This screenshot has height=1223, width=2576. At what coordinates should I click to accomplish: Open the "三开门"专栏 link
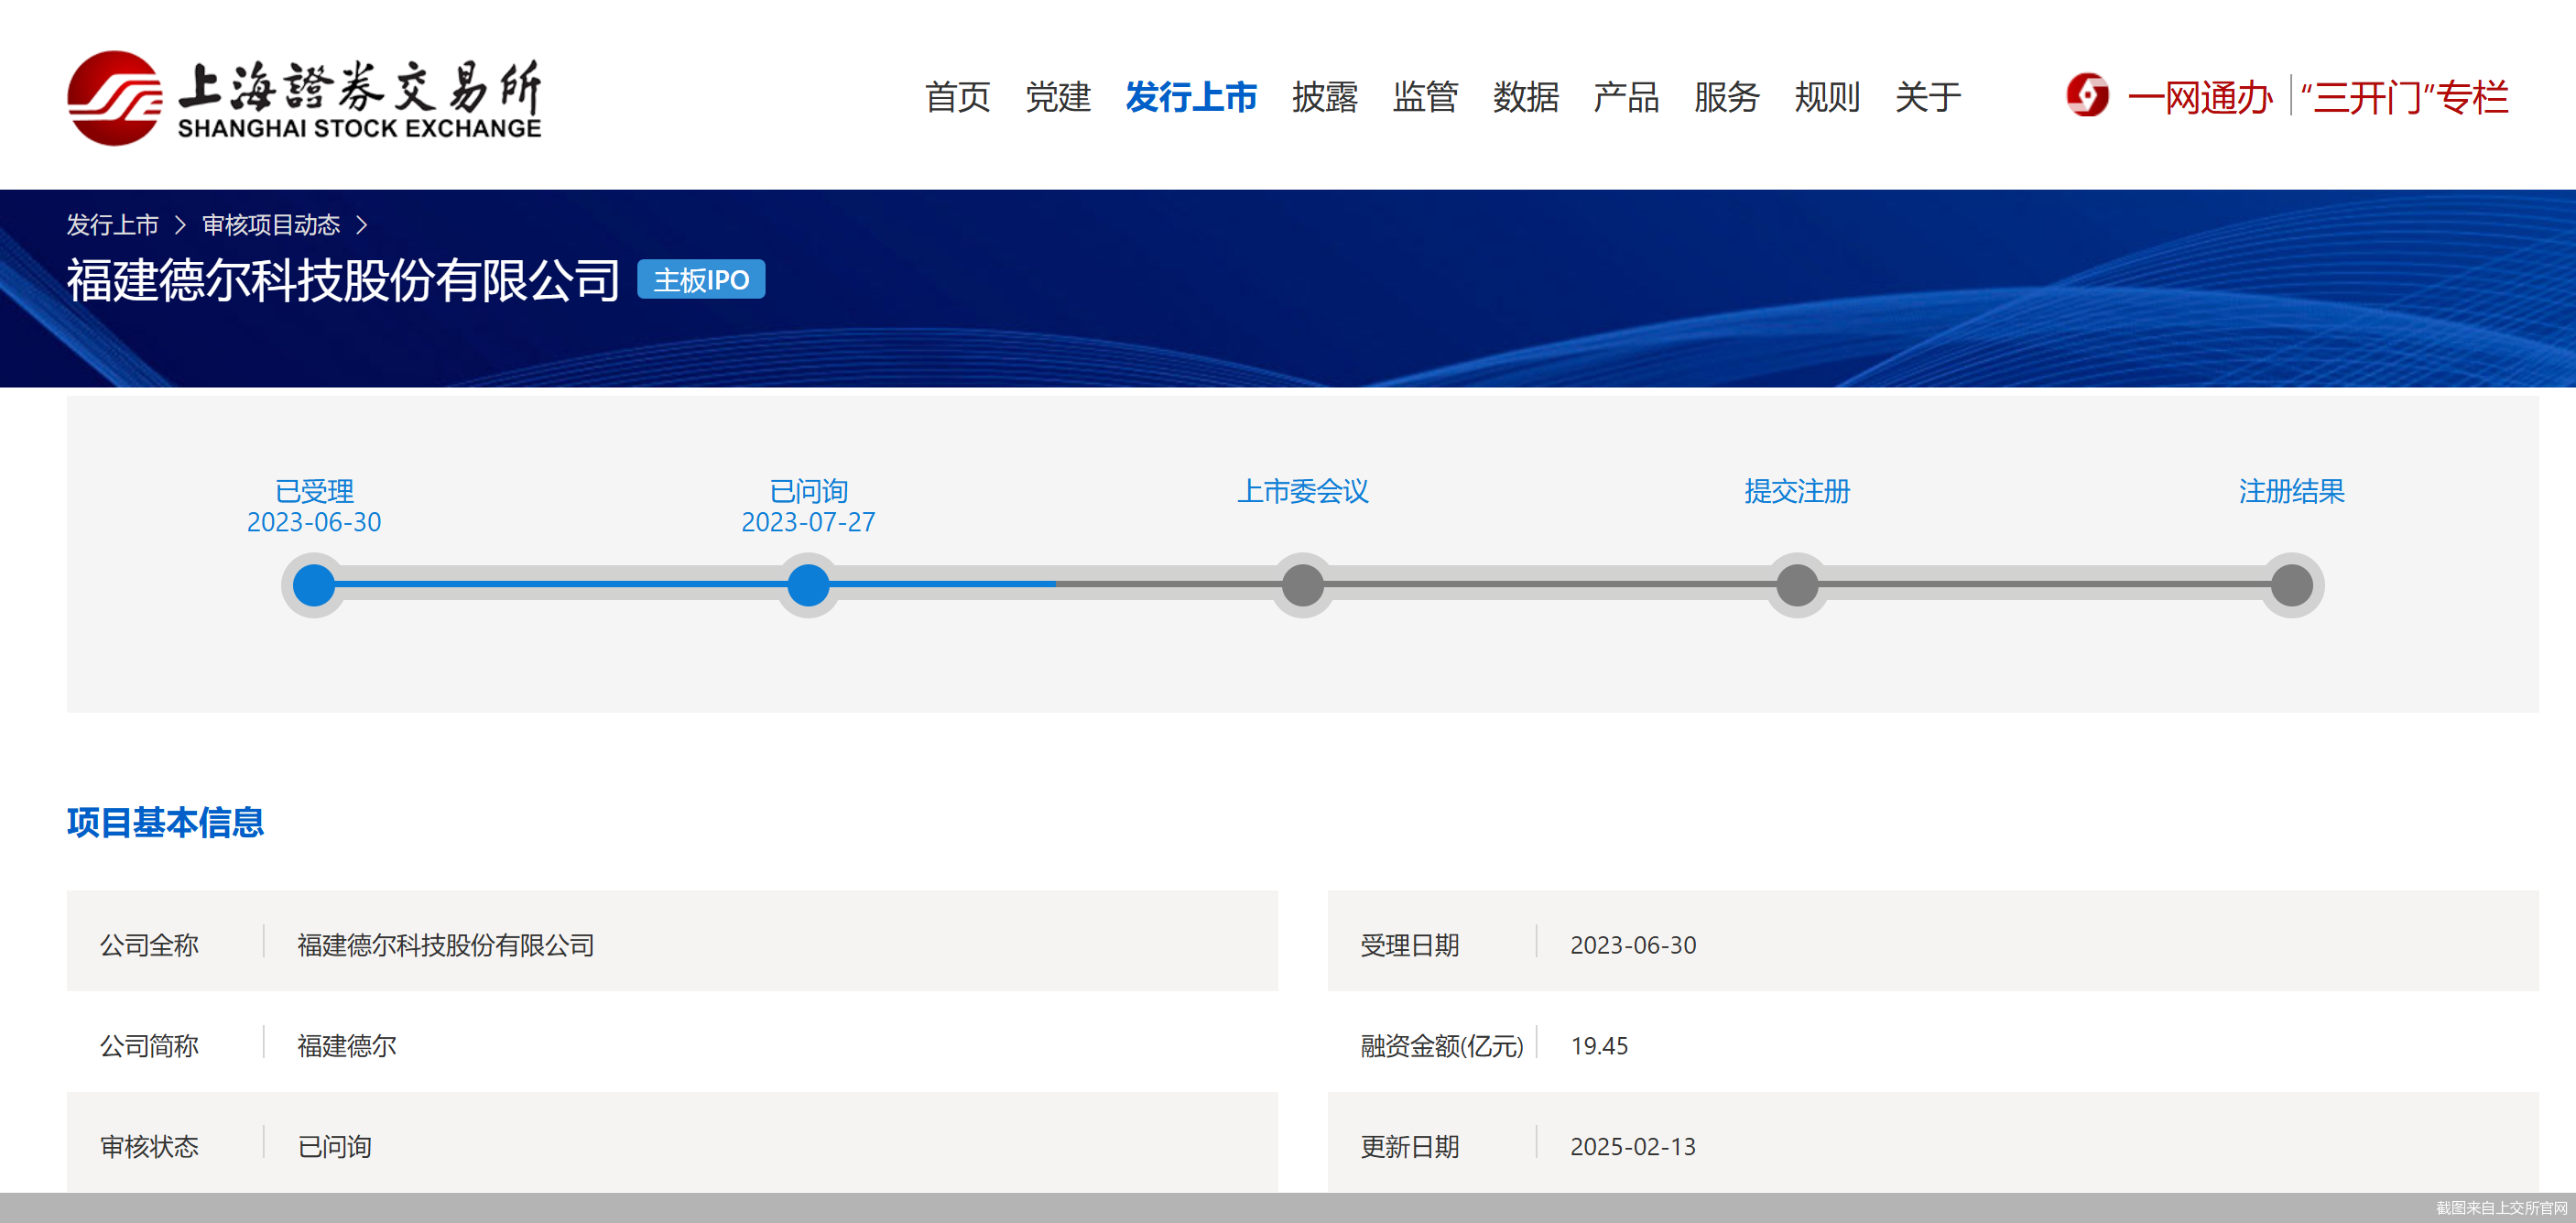[2404, 97]
